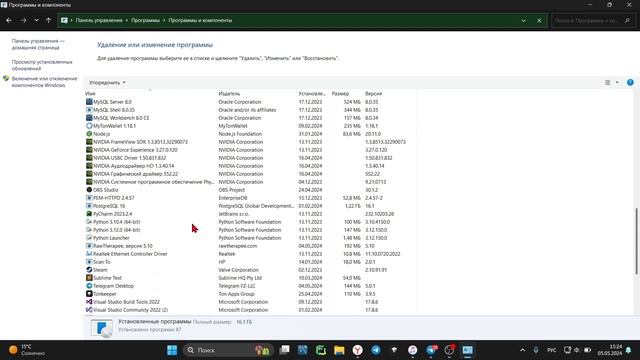Open the help icon in the toolbar

[630, 82]
